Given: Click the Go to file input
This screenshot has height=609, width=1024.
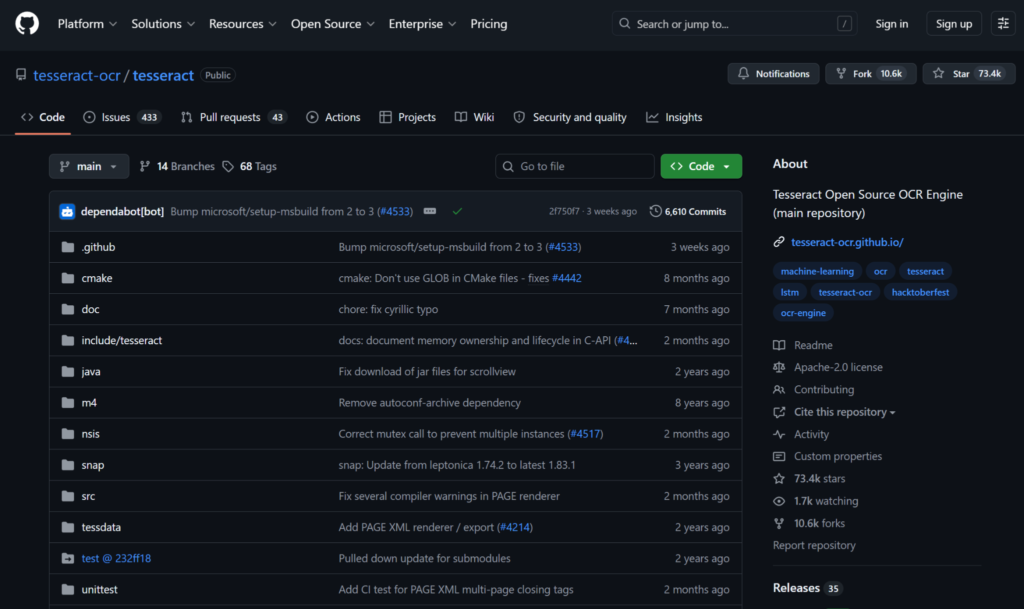Looking at the screenshot, I should tap(575, 166).
